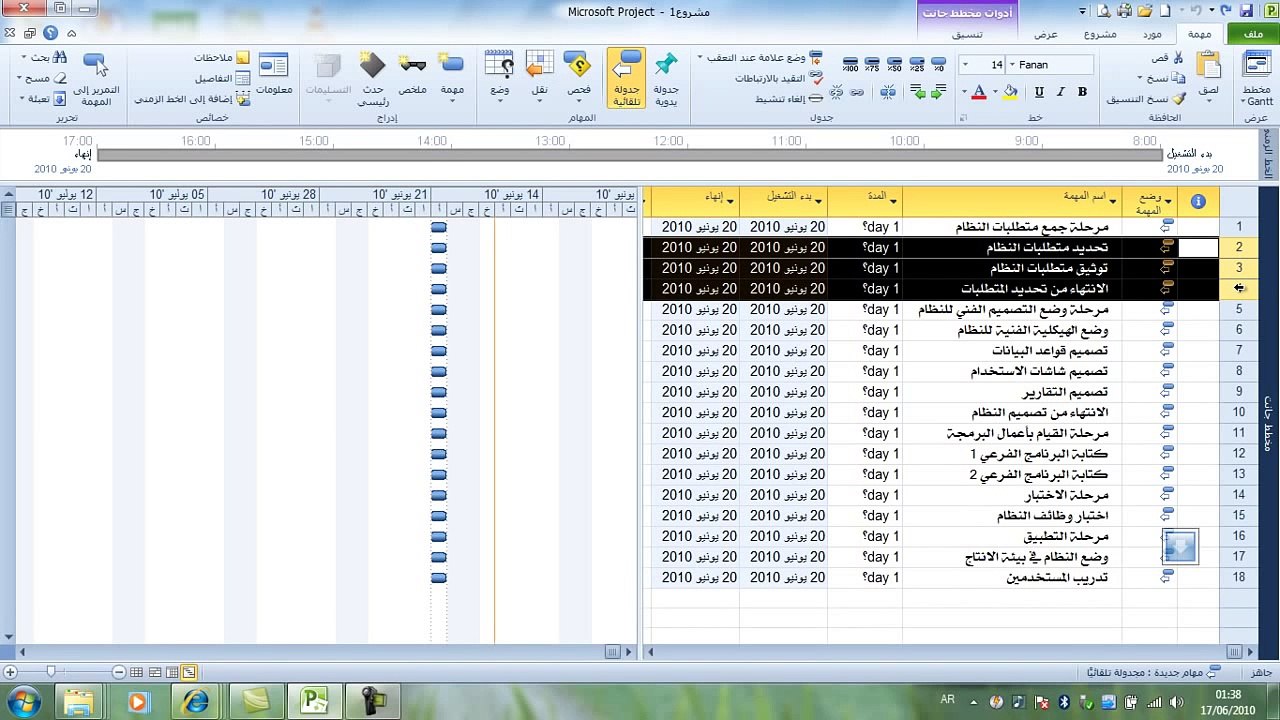Image resolution: width=1280 pixels, height=720 pixels.
Task: Toggle Inactivate task (إلغاء تنشيط)
Action: click(788, 99)
